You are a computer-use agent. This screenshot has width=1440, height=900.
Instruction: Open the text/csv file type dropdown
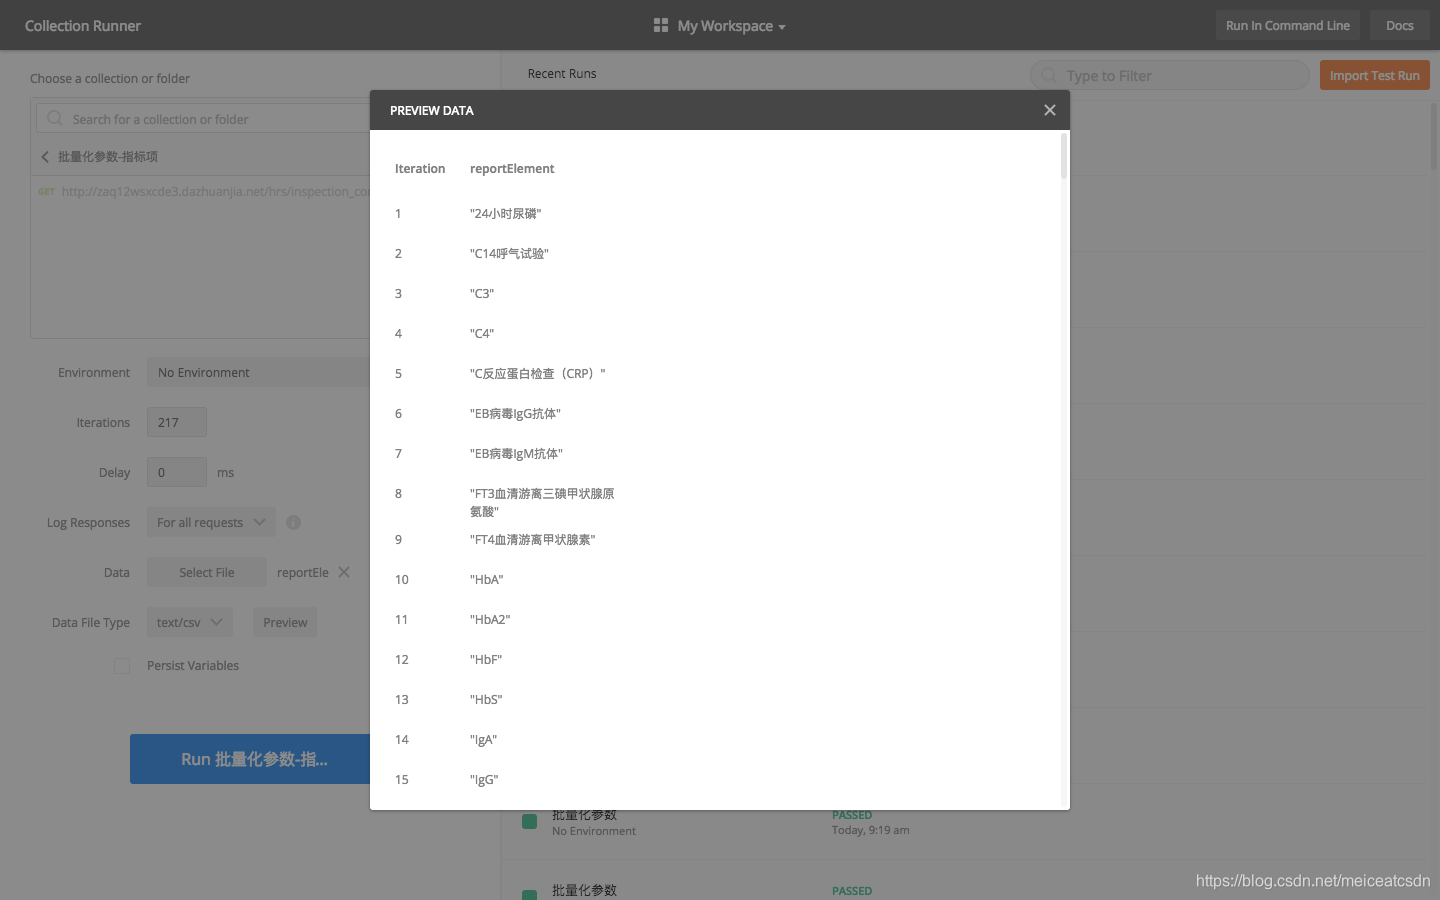[190, 622]
